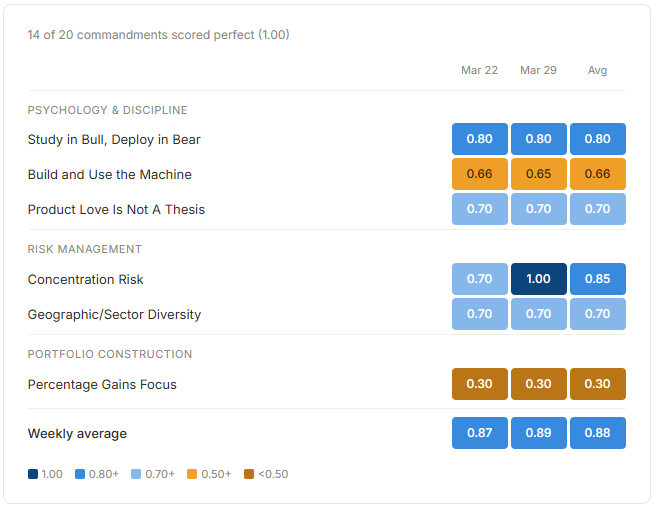Click the dark blue 1.00 legend swatch

pyautogui.click(x=33, y=474)
